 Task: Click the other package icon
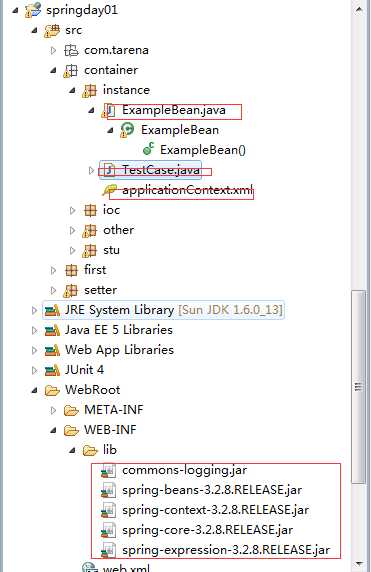click(89, 231)
